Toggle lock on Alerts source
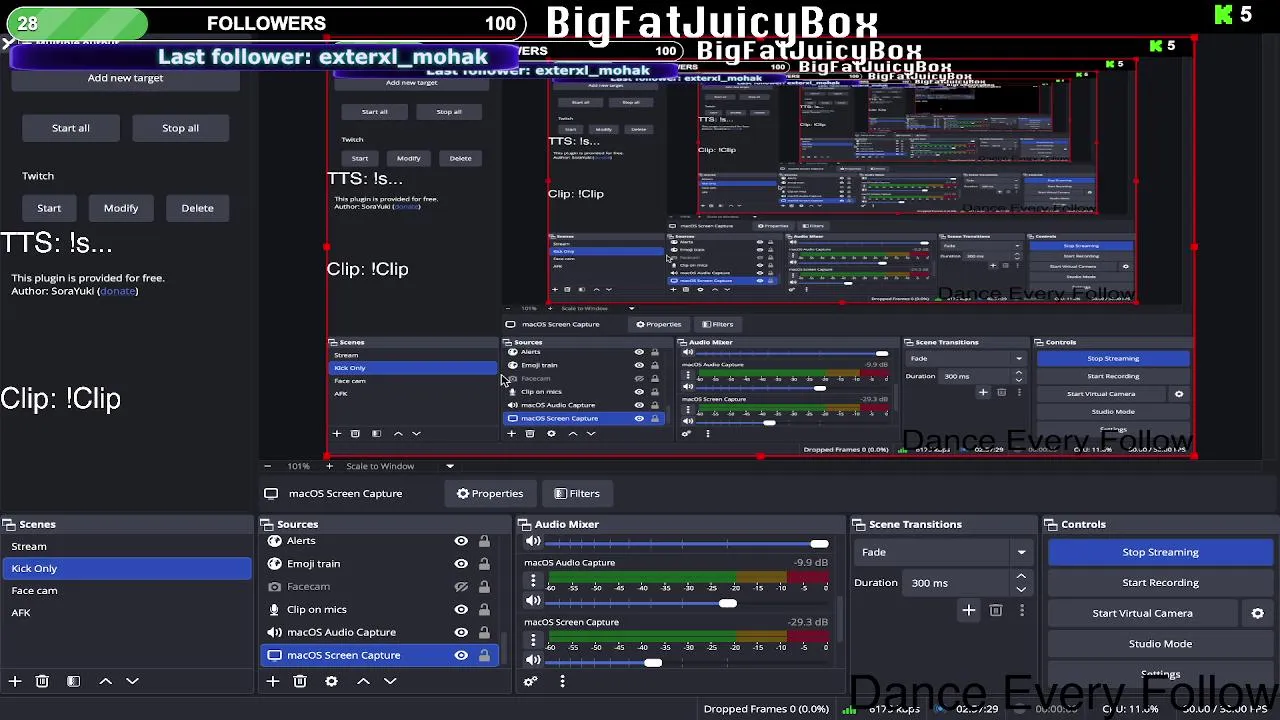Screen dimensions: 1280x720 point(484,541)
